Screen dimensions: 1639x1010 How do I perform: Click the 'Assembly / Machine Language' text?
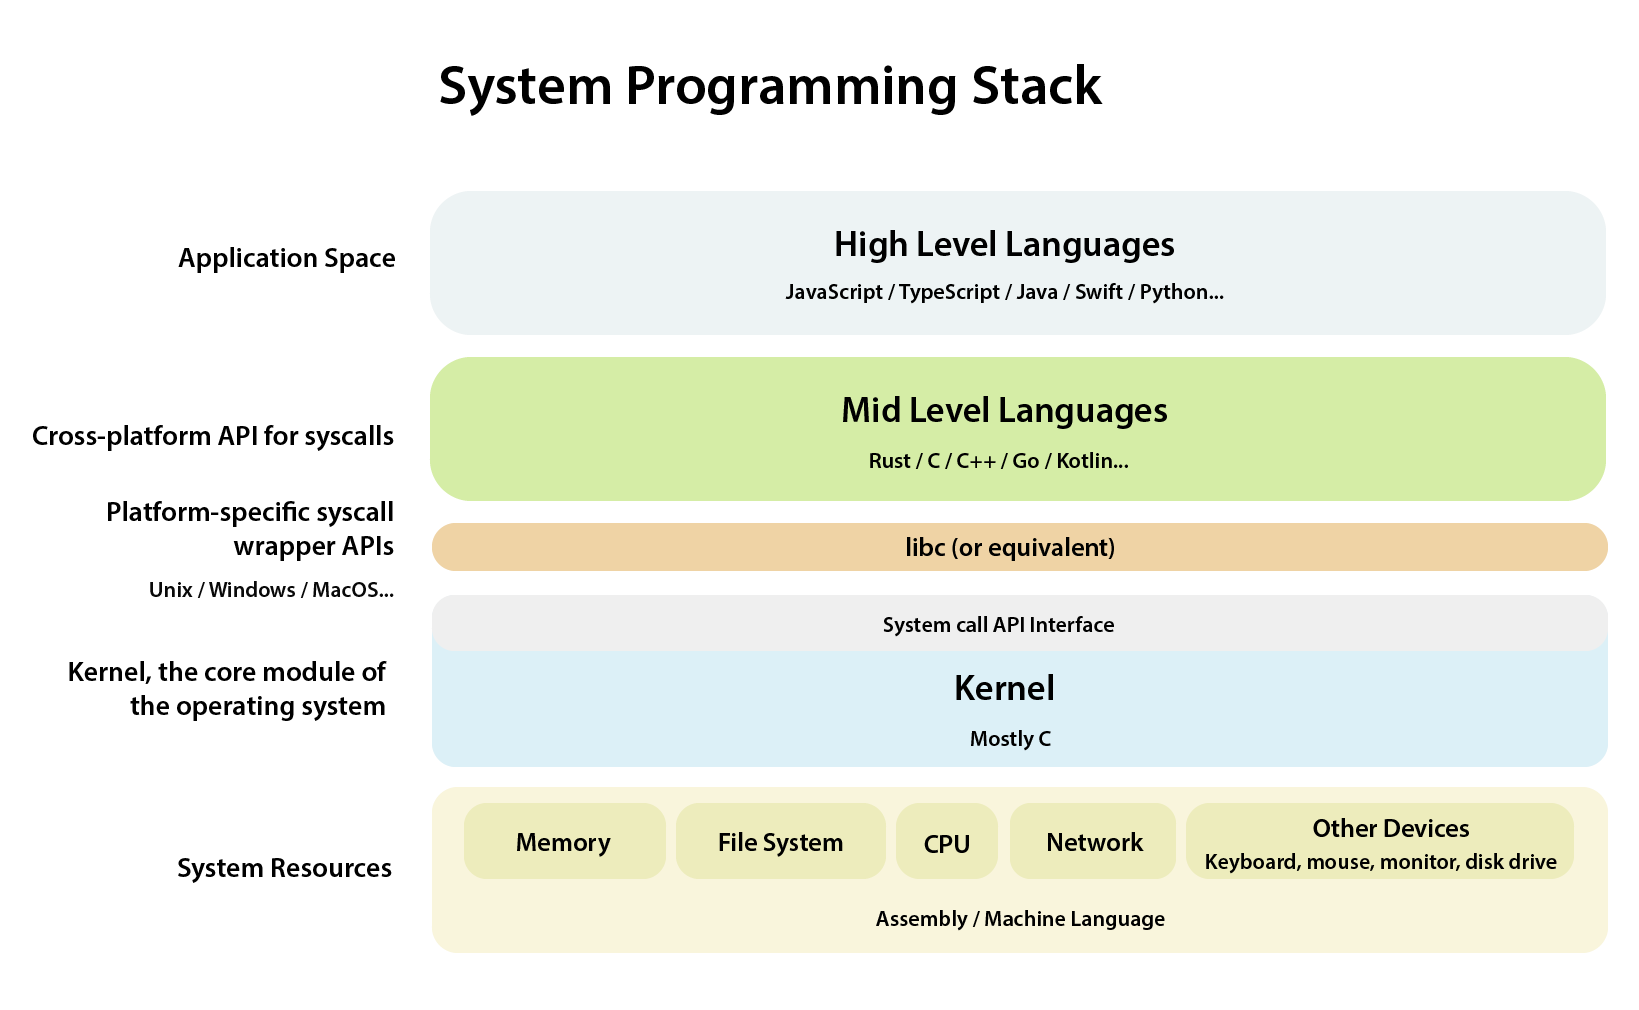(1020, 919)
